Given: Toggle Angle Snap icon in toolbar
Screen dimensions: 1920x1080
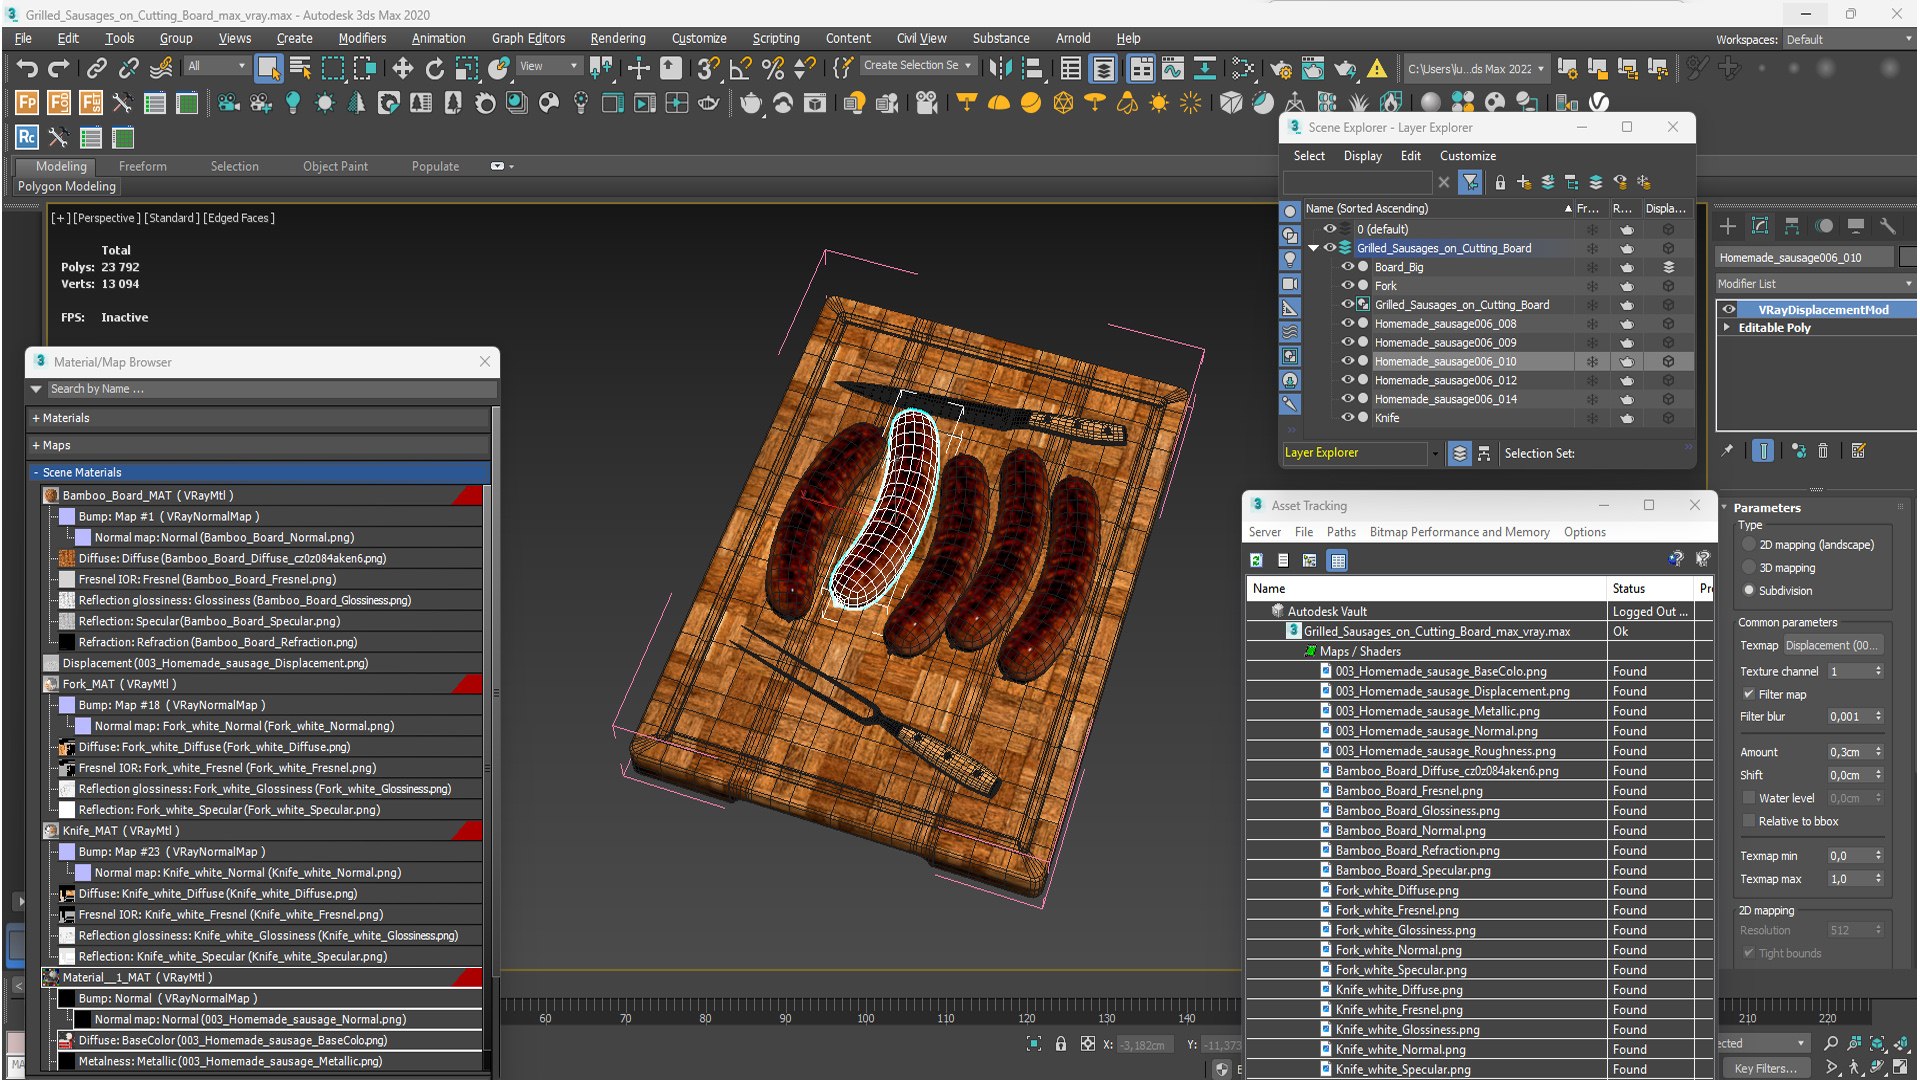Looking at the screenshot, I should 740,68.
